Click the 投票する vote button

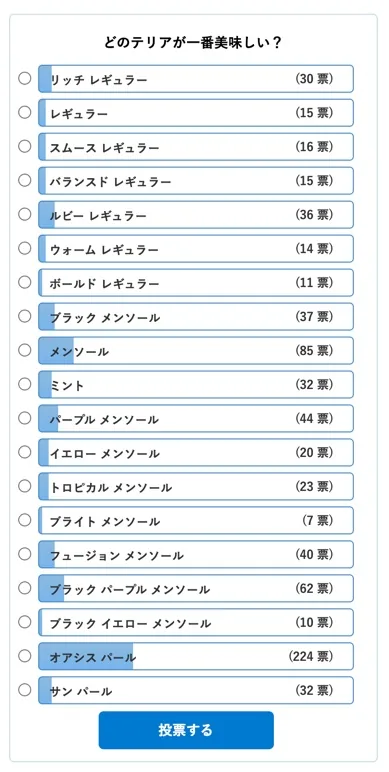[x=186, y=730]
